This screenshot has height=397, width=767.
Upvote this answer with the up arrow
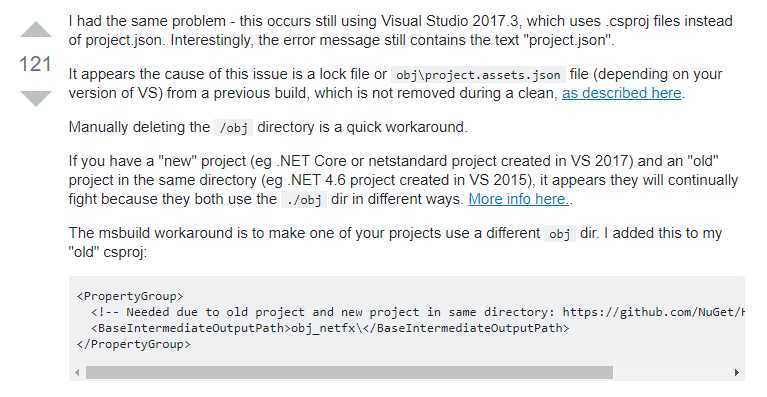click(x=36, y=30)
